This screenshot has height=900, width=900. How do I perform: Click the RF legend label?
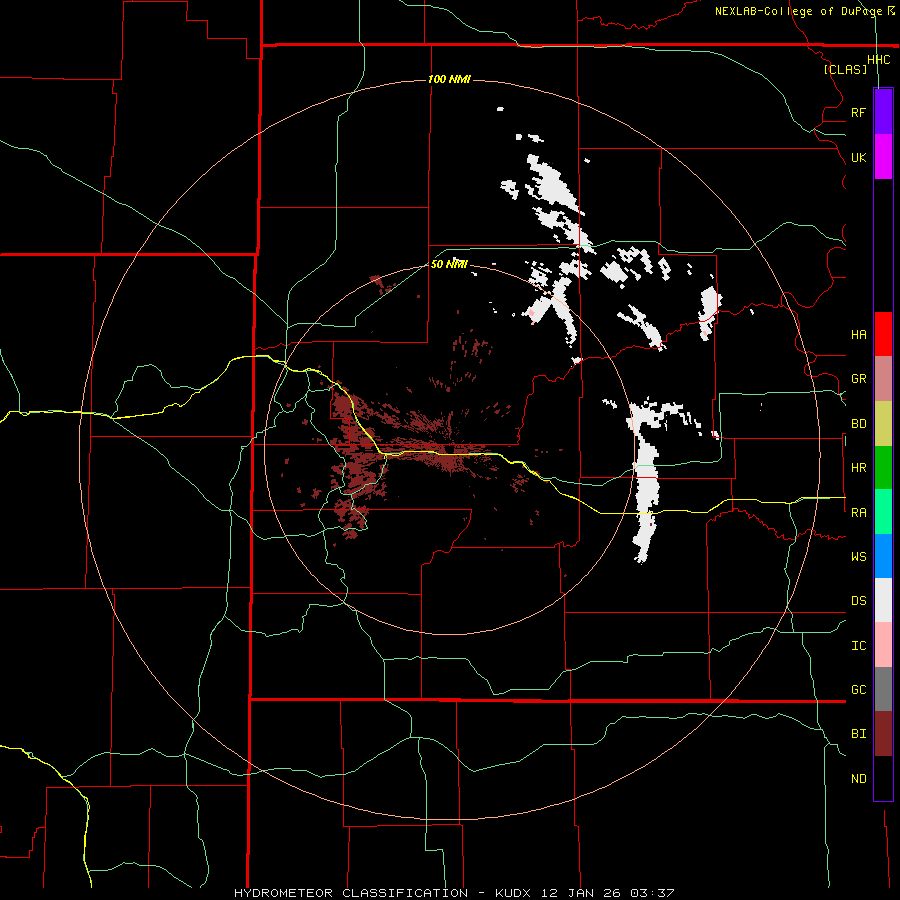pos(858,112)
